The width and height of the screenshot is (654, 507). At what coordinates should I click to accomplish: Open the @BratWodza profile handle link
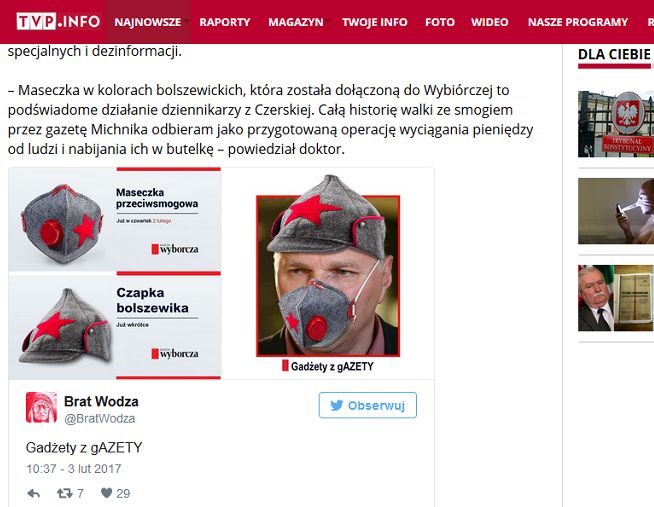pyautogui.click(x=100, y=419)
